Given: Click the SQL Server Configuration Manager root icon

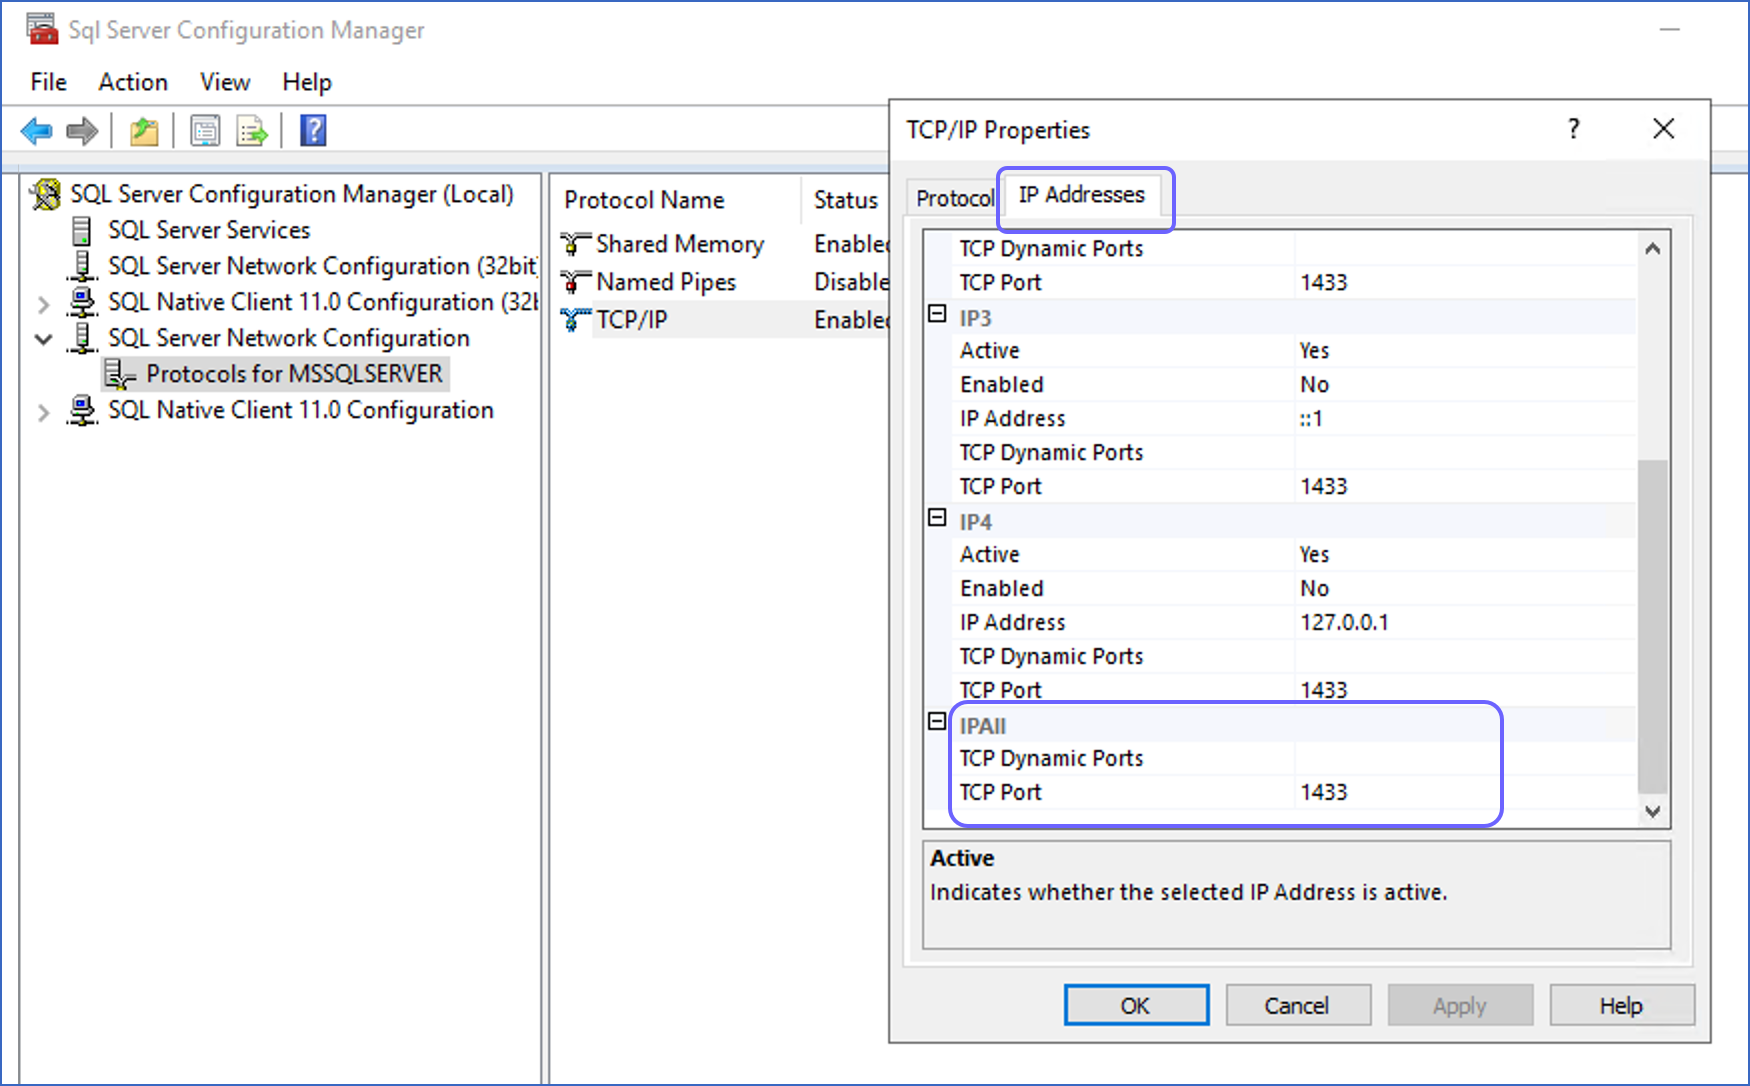Looking at the screenshot, I should pyautogui.click(x=46, y=194).
